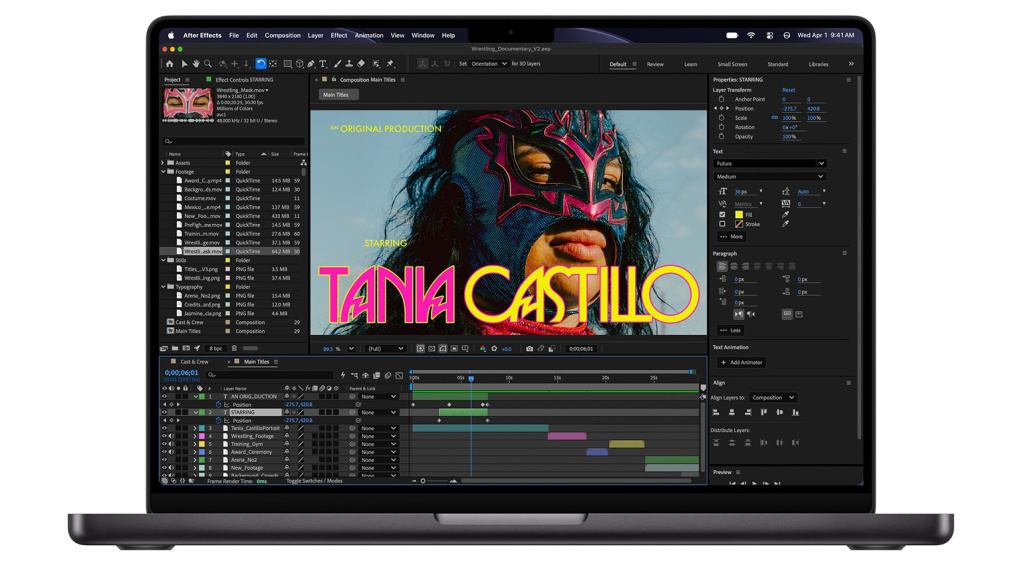
Task: Select the Roto Brush tool
Action: tap(376, 64)
